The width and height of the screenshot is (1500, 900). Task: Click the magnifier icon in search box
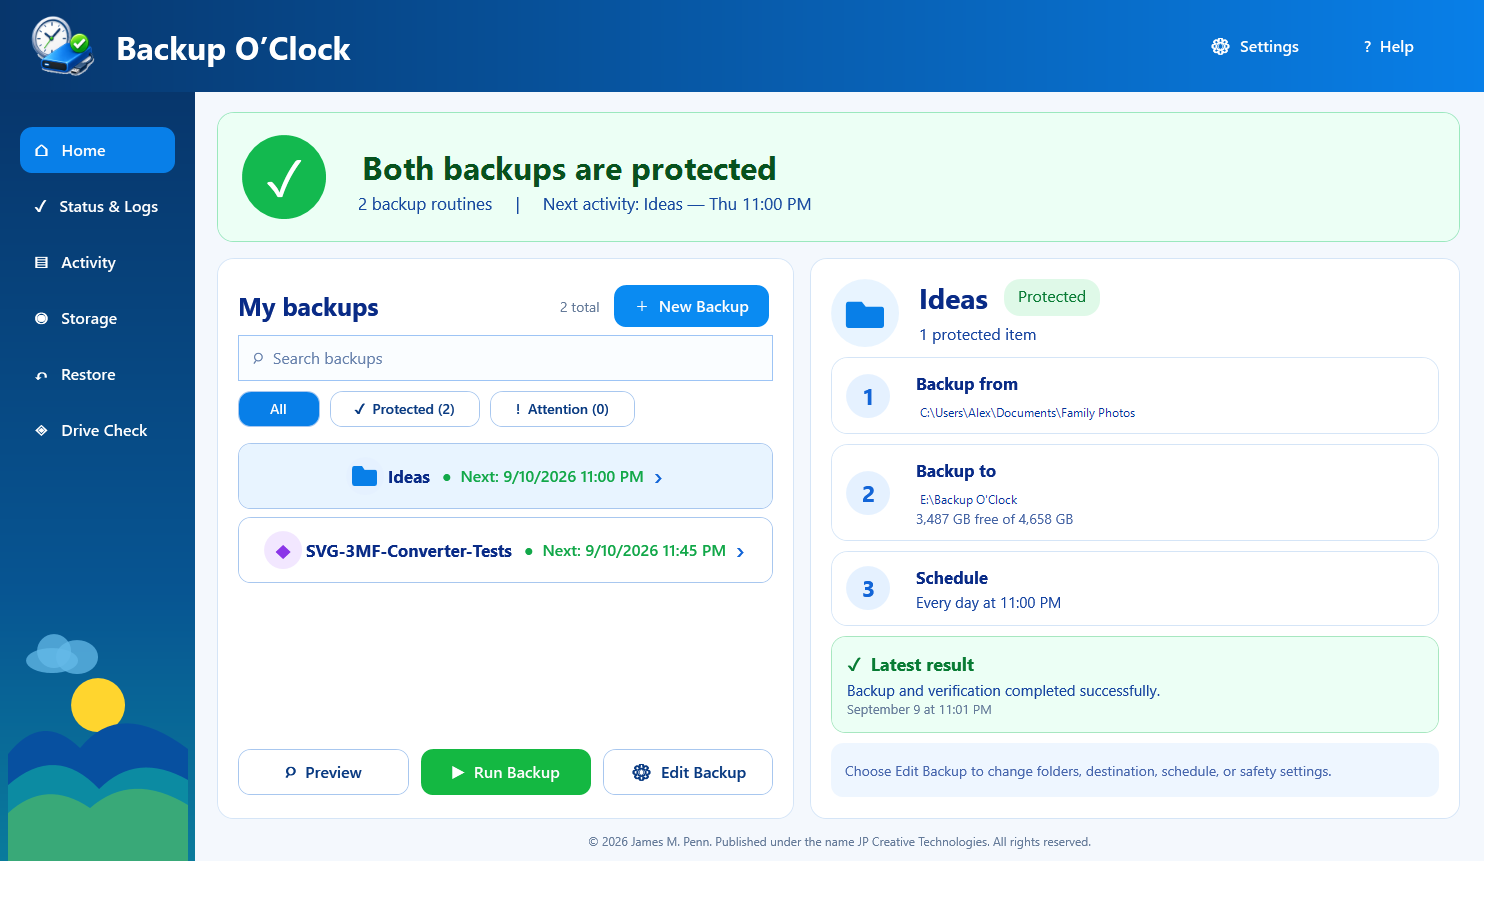click(x=258, y=358)
